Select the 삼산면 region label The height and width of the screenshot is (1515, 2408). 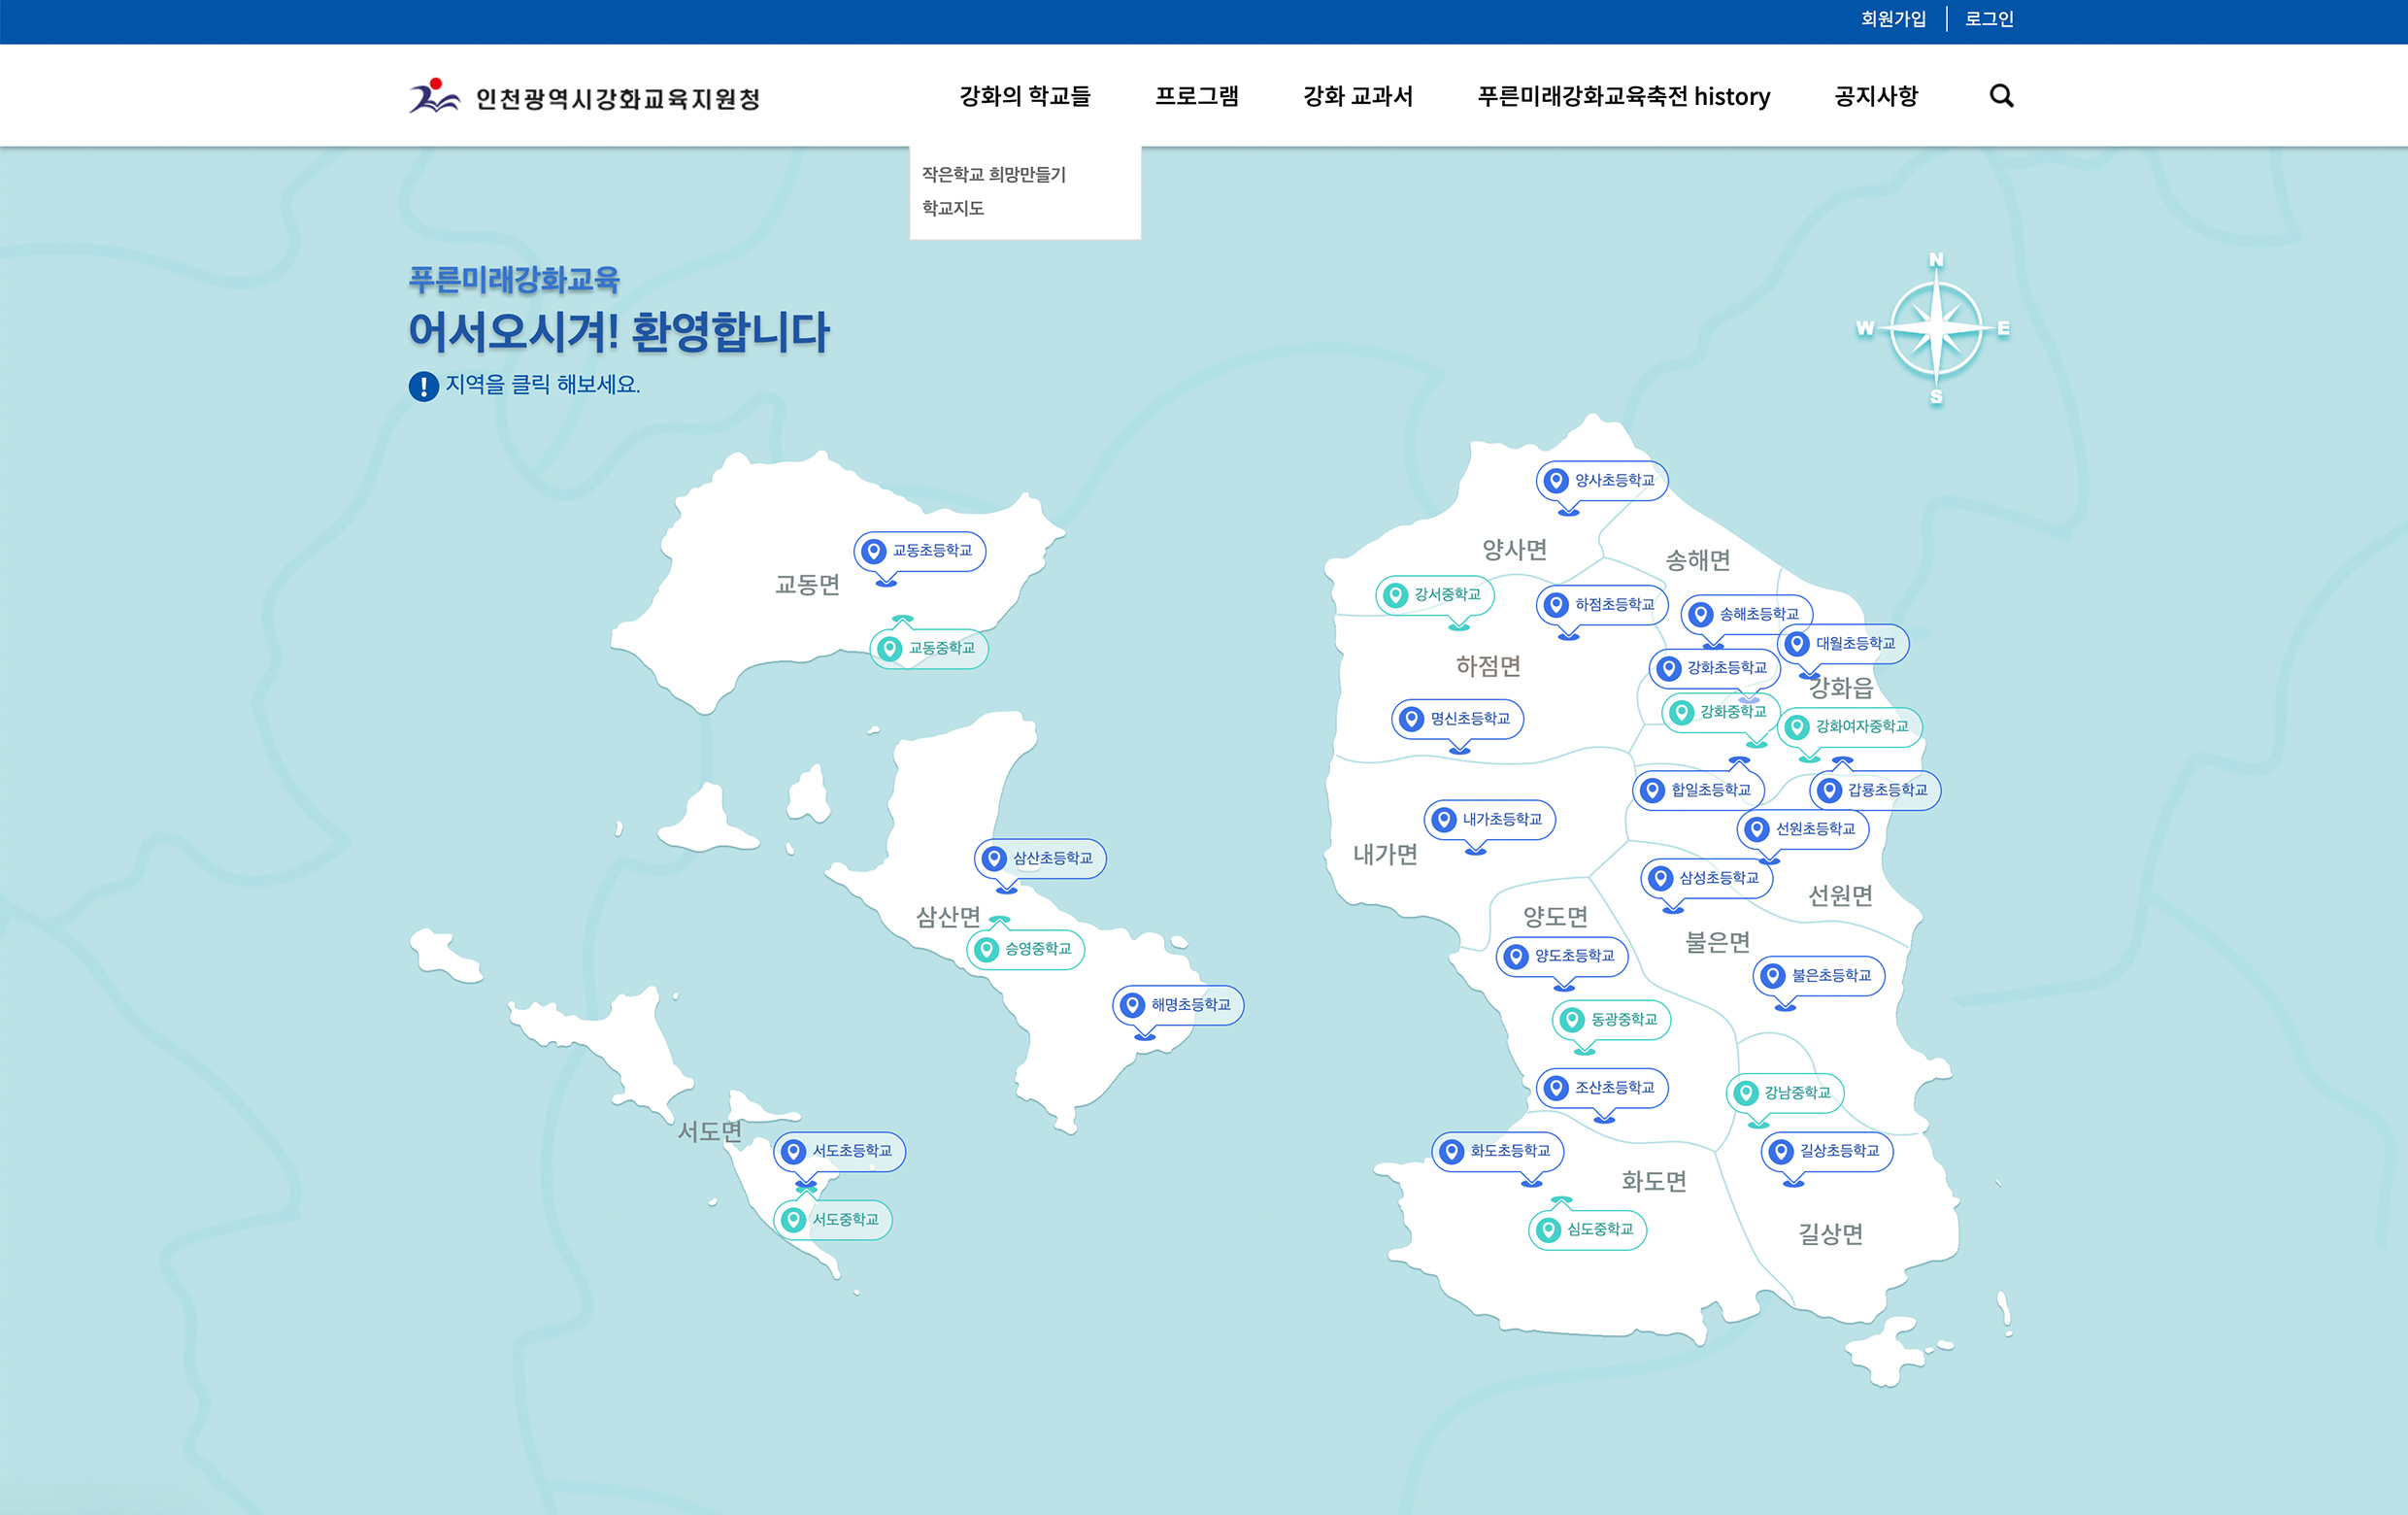[x=948, y=917]
